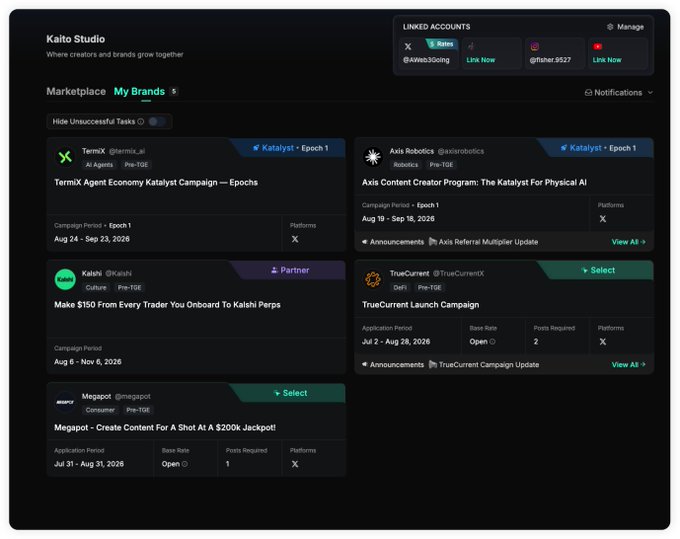Click View All on Axis Robotics card
The height and width of the screenshot is (539, 680).
coord(628,242)
